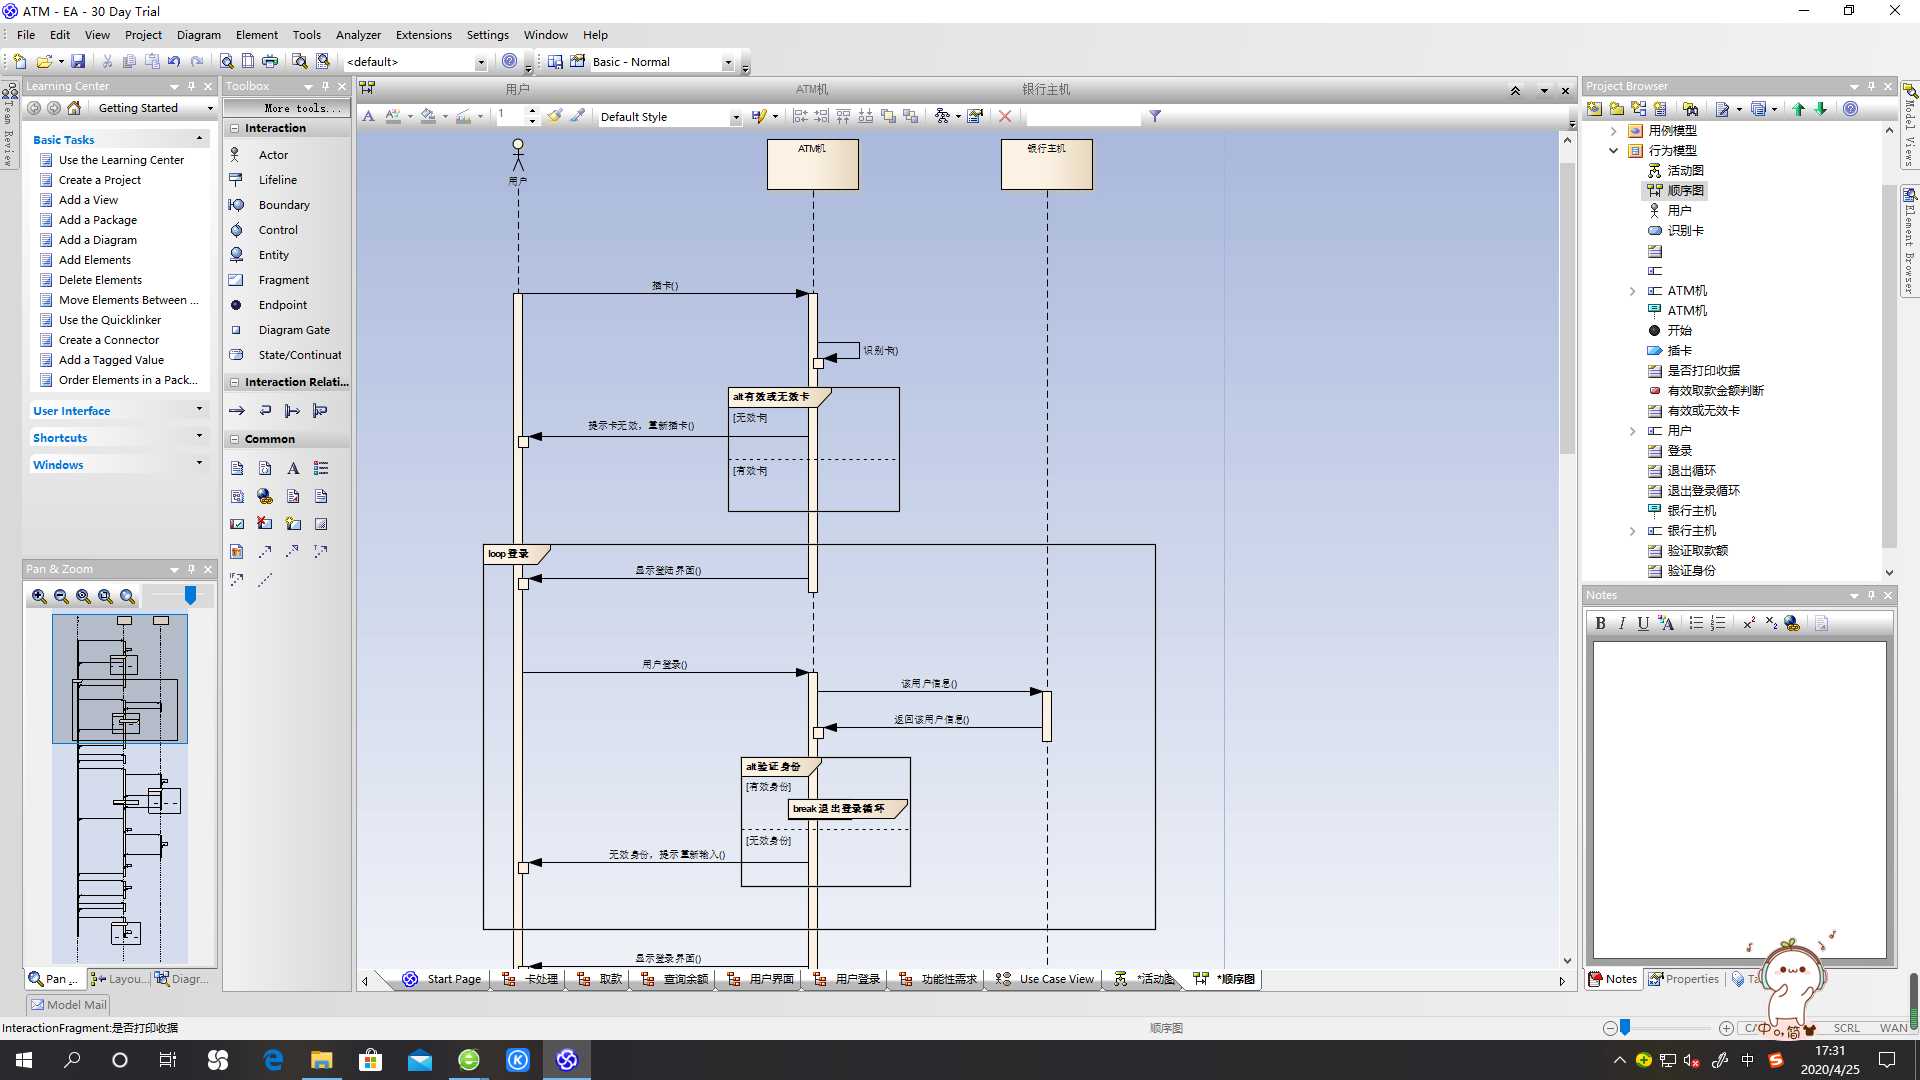The height and width of the screenshot is (1080, 1920).
Task: Click the Fragment tool in toolbox
Action: coord(282,280)
